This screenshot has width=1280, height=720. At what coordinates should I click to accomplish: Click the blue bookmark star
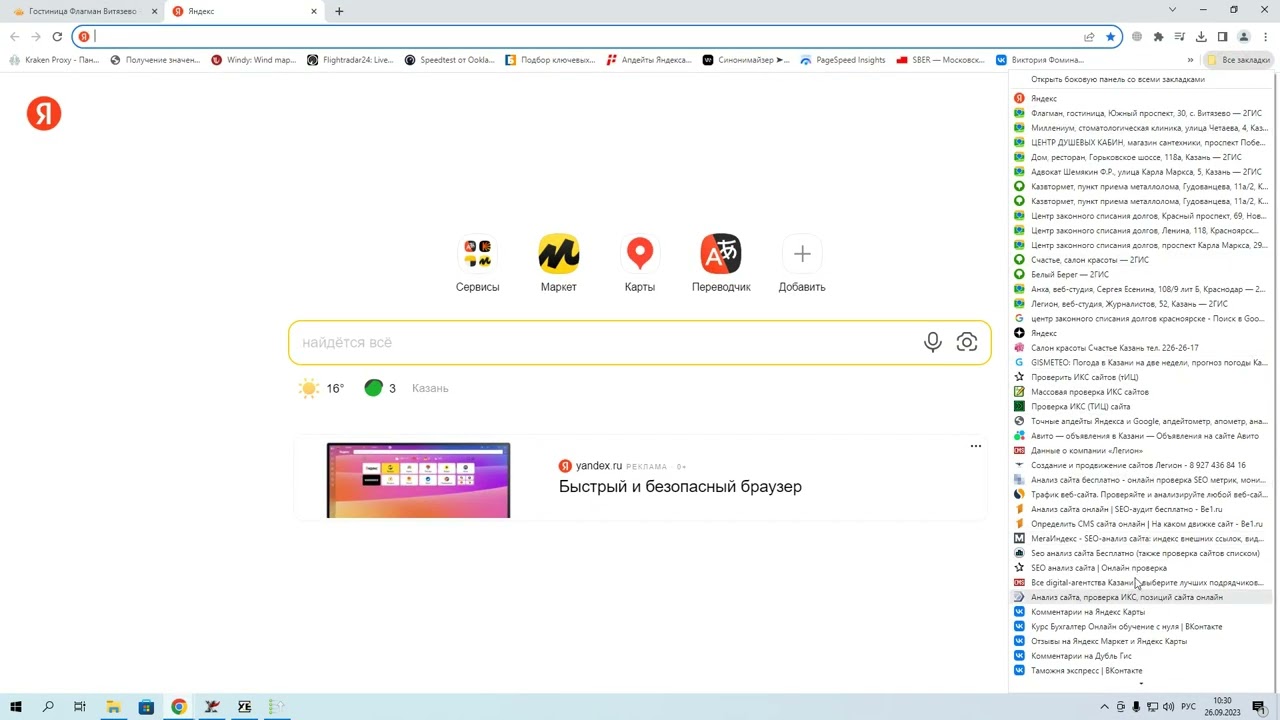click(1110, 37)
